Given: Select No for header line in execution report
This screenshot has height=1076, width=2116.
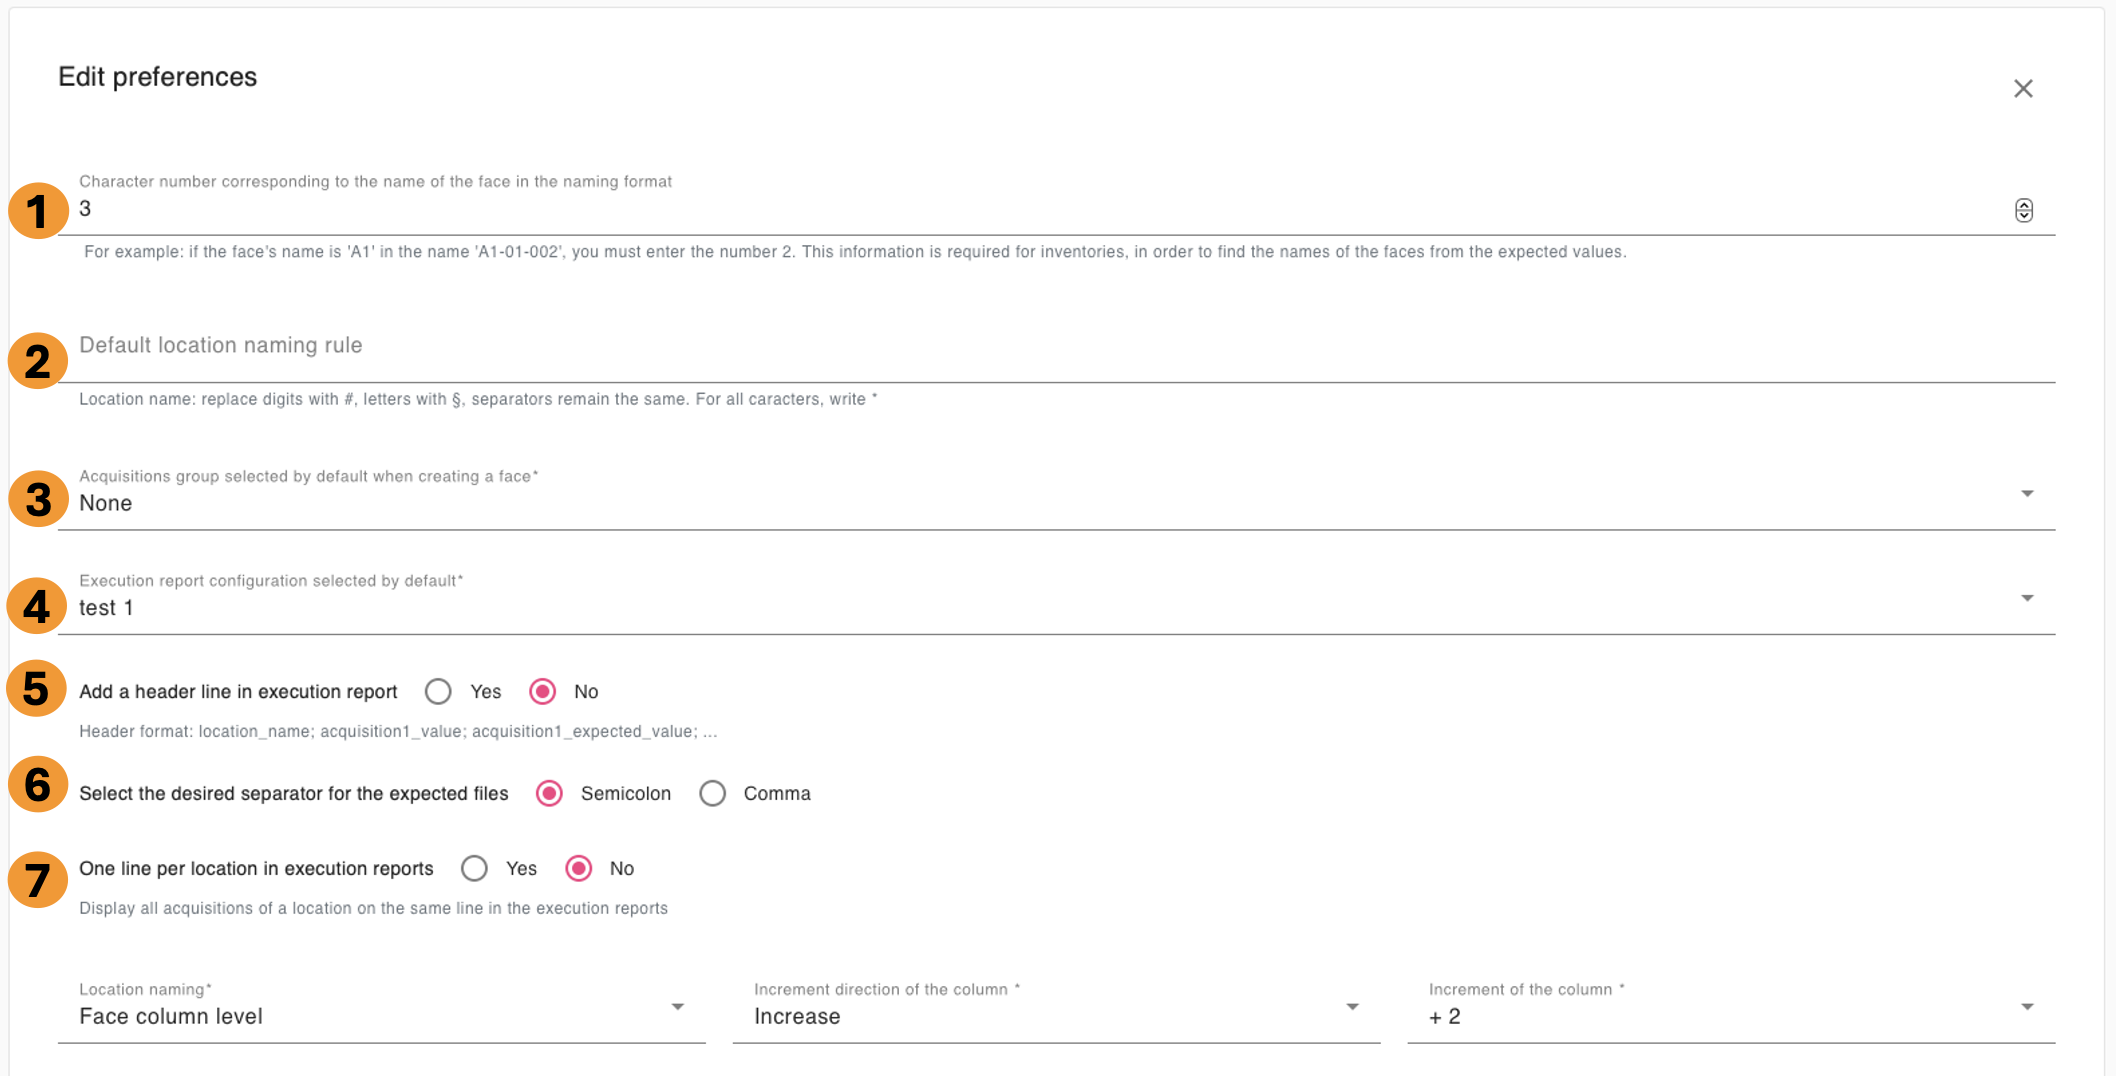Looking at the screenshot, I should tap(543, 692).
